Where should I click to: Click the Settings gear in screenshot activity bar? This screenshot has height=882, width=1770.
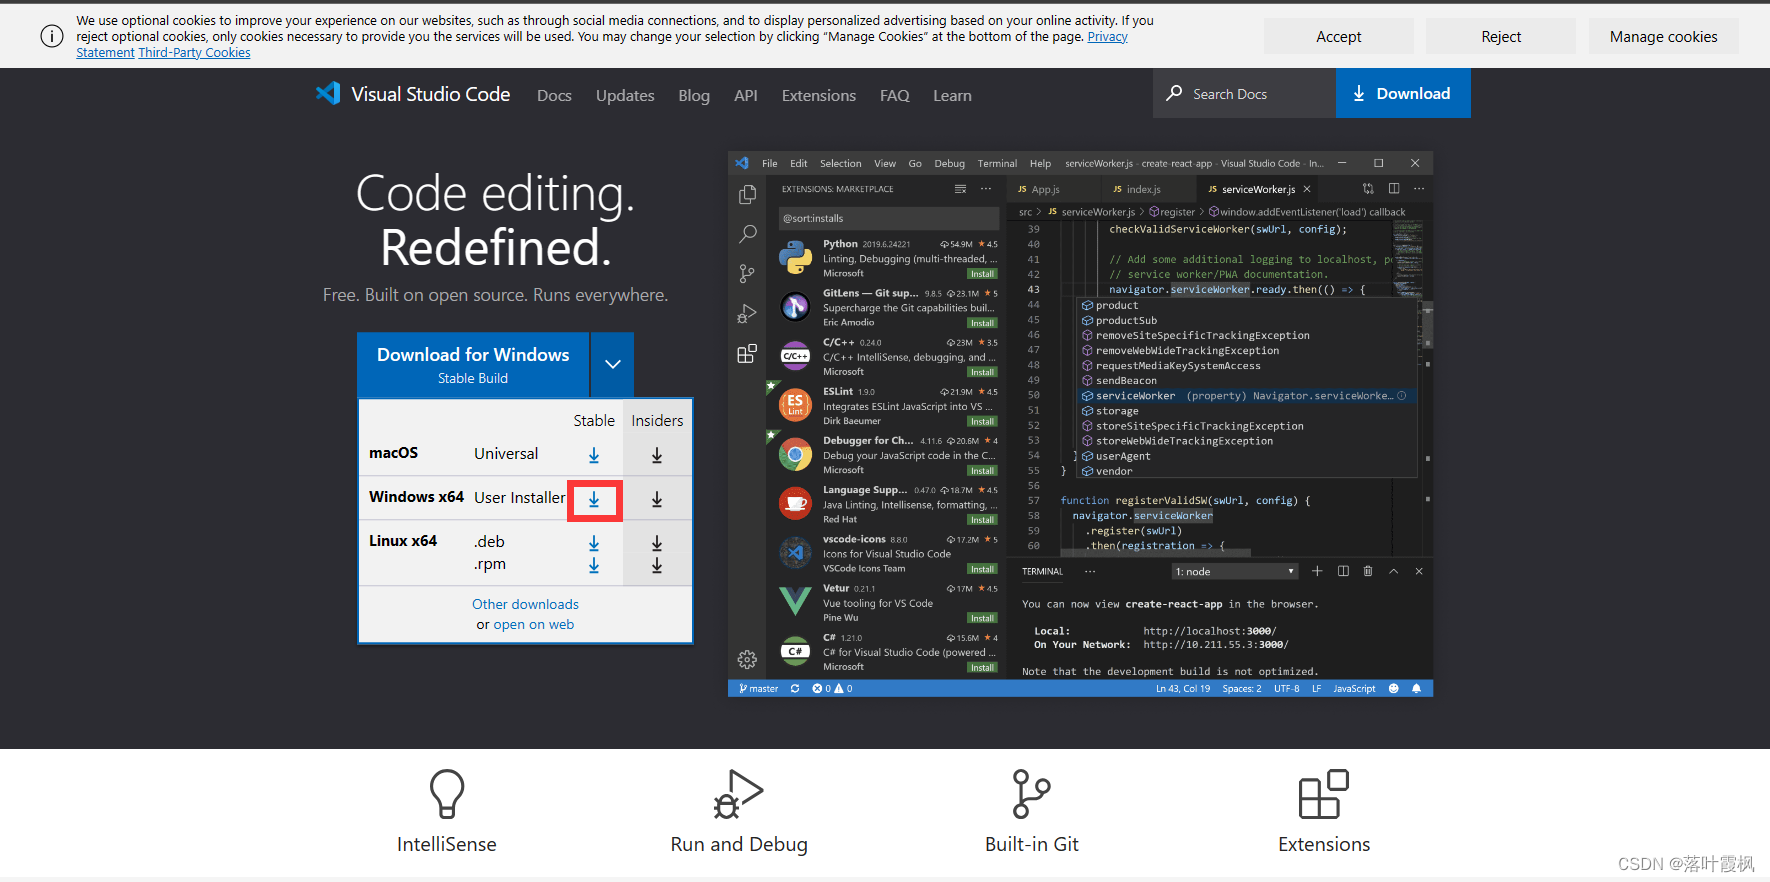coord(747,659)
